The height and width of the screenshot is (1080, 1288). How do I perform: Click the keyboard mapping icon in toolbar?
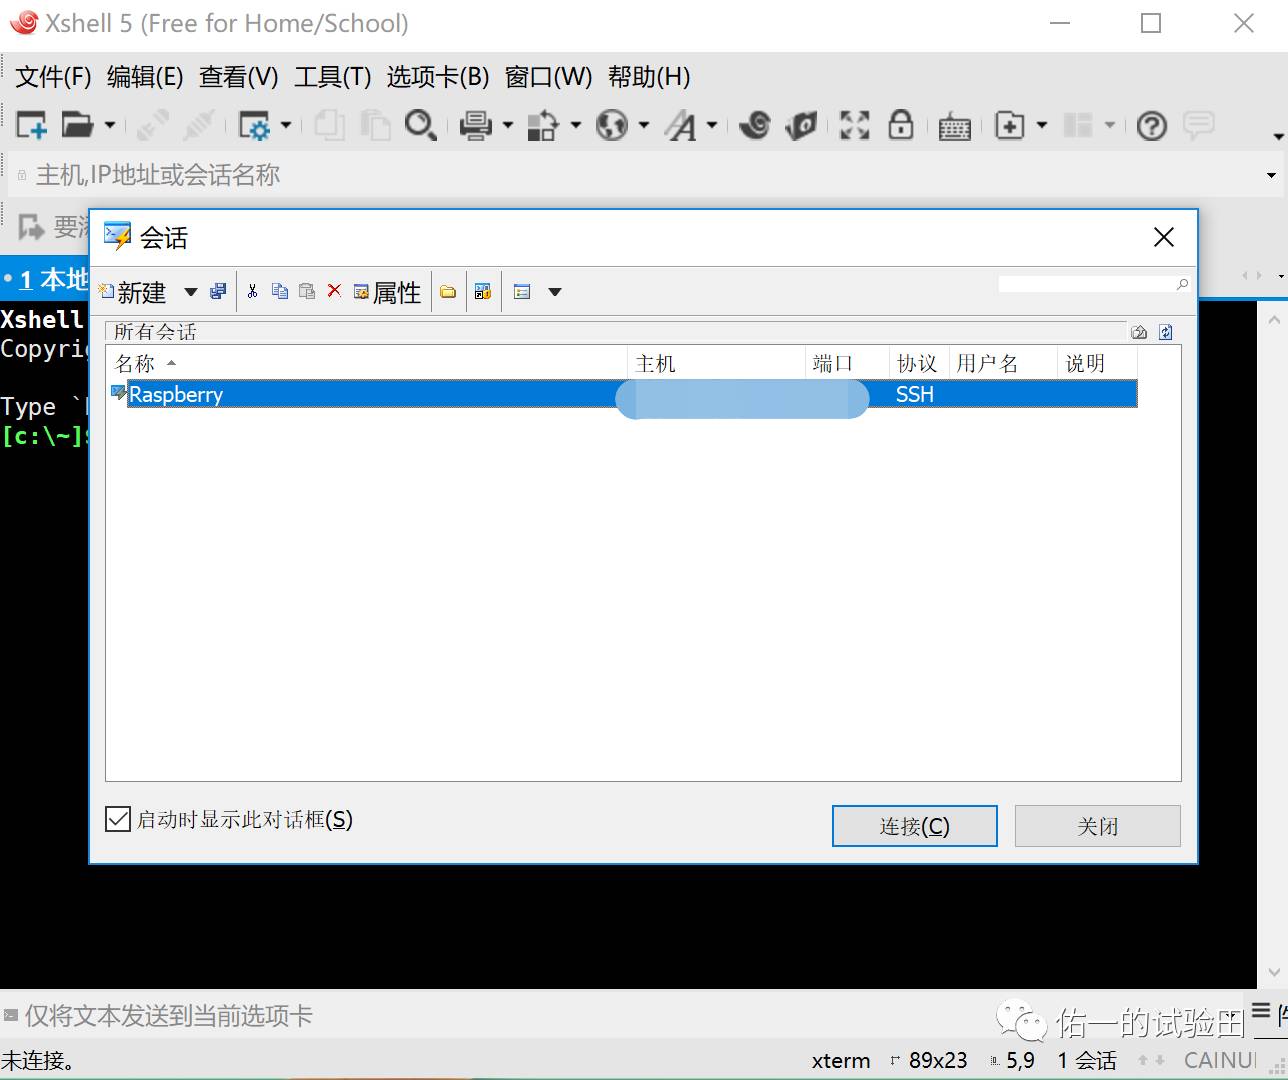click(x=955, y=126)
